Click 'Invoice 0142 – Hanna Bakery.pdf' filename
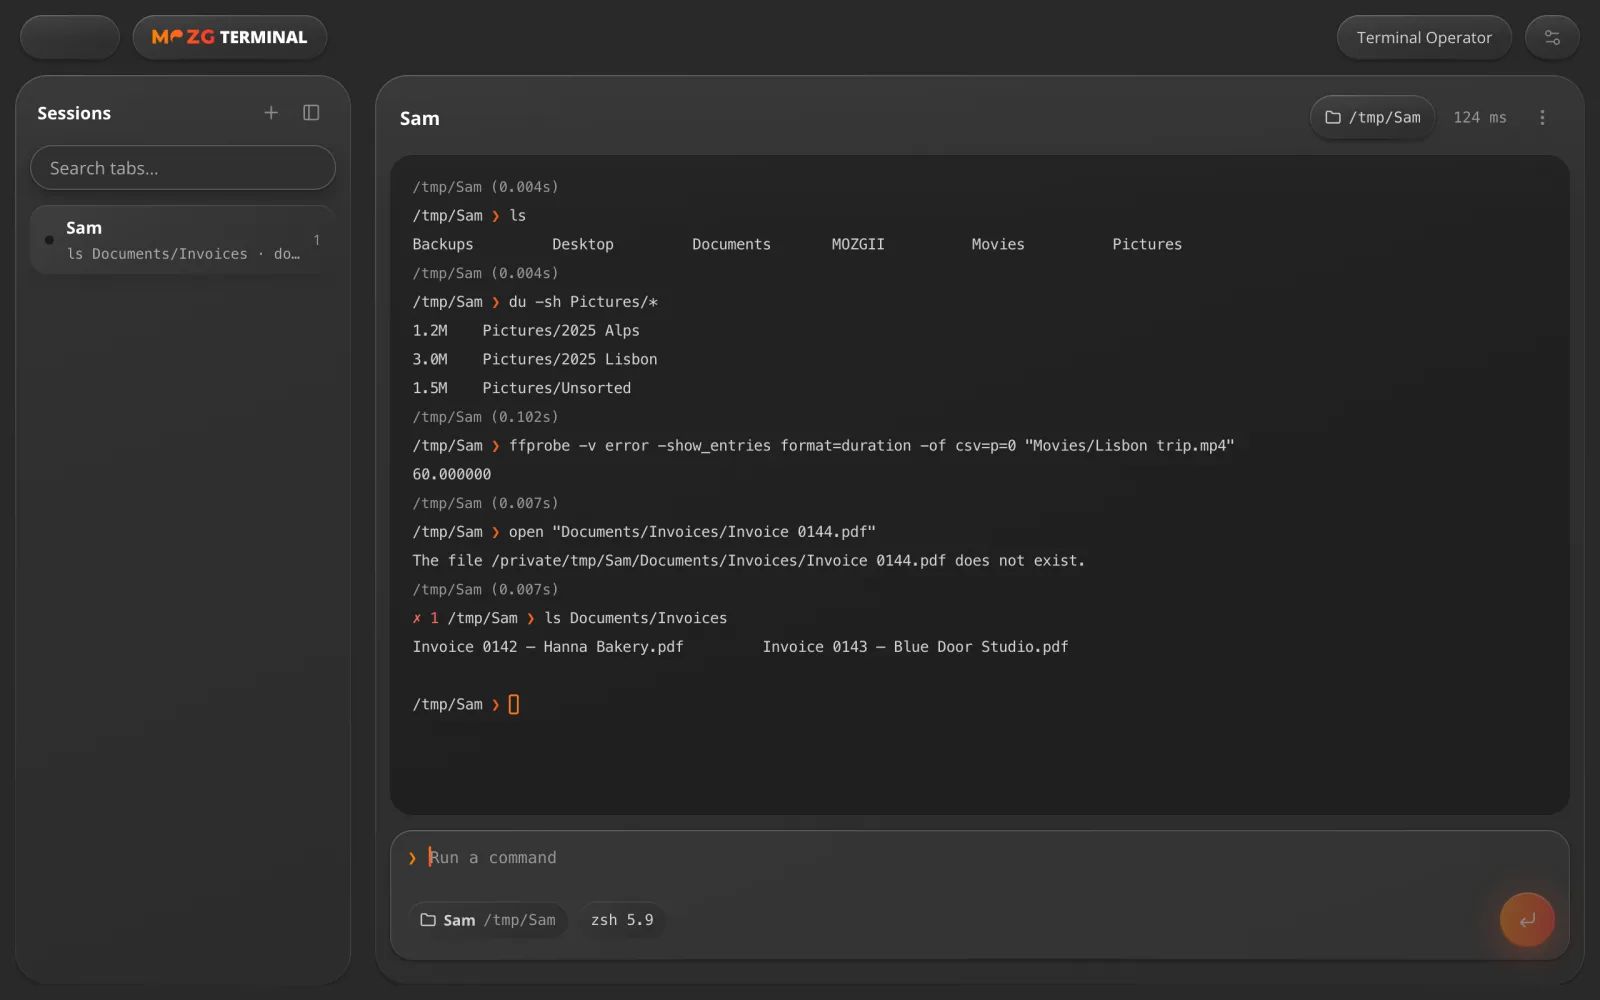Viewport: 1600px width, 1000px height. (x=548, y=647)
